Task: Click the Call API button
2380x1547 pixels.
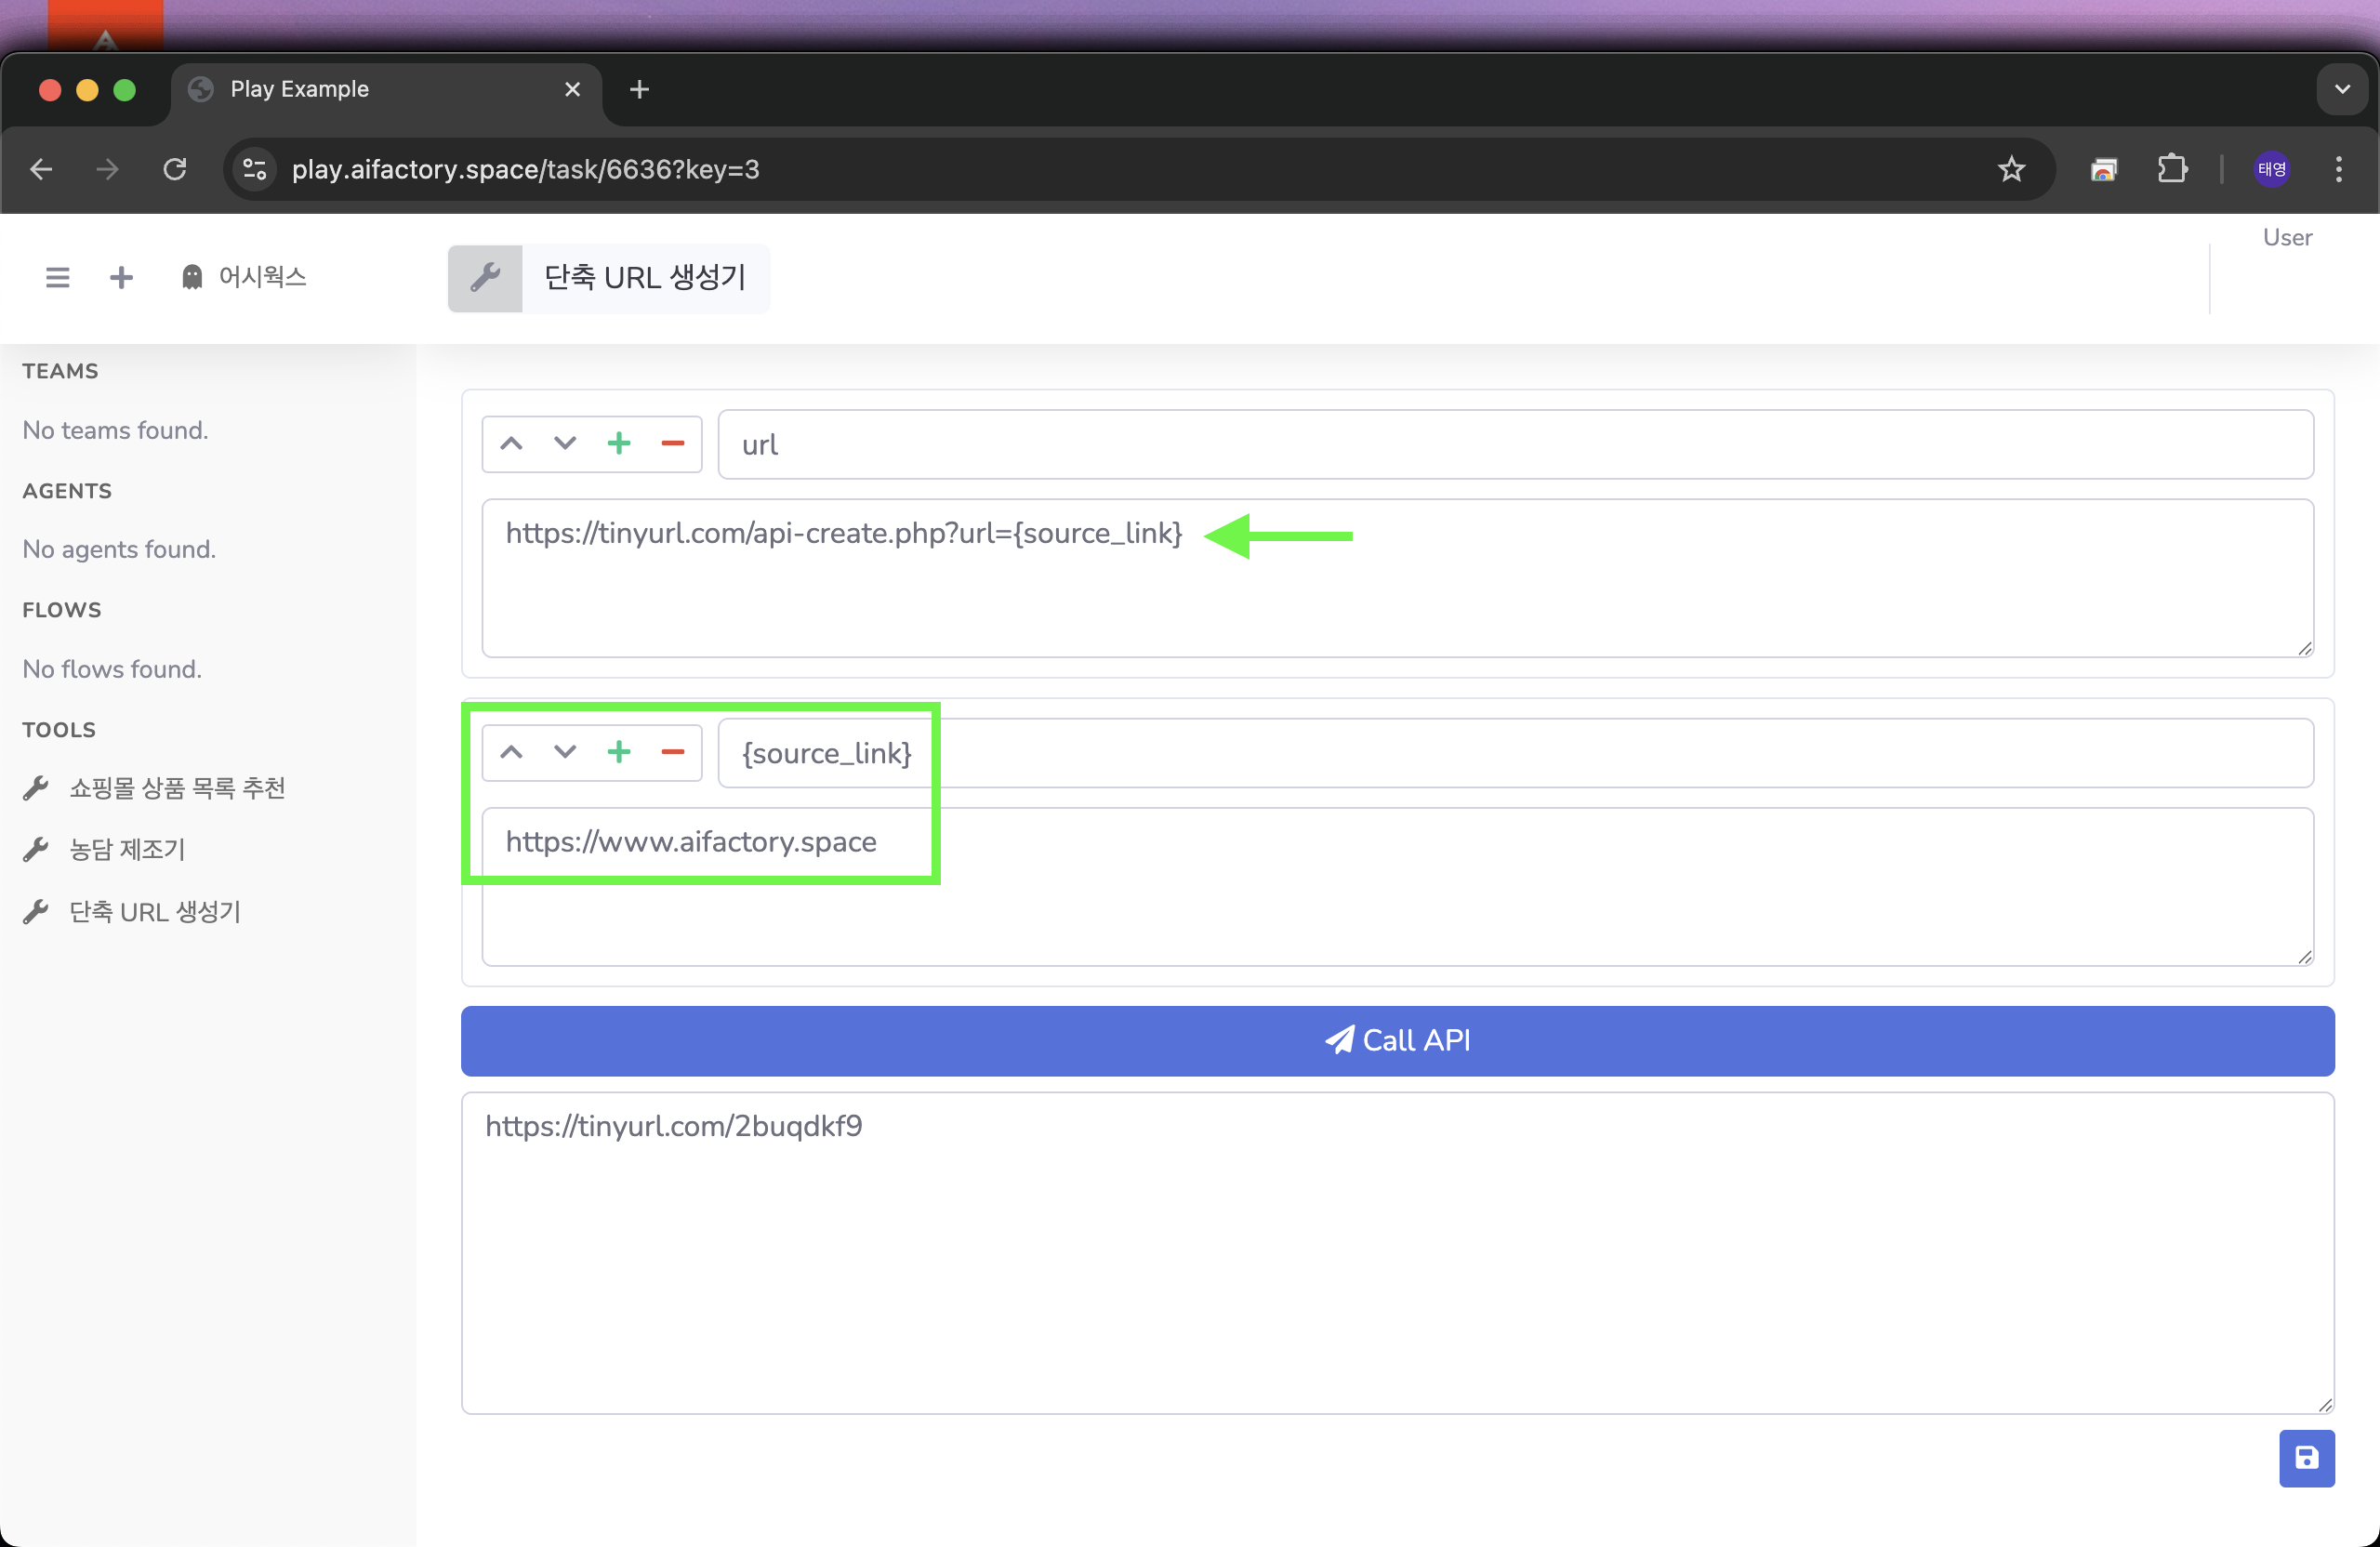Action: pyautogui.click(x=1397, y=1041)
